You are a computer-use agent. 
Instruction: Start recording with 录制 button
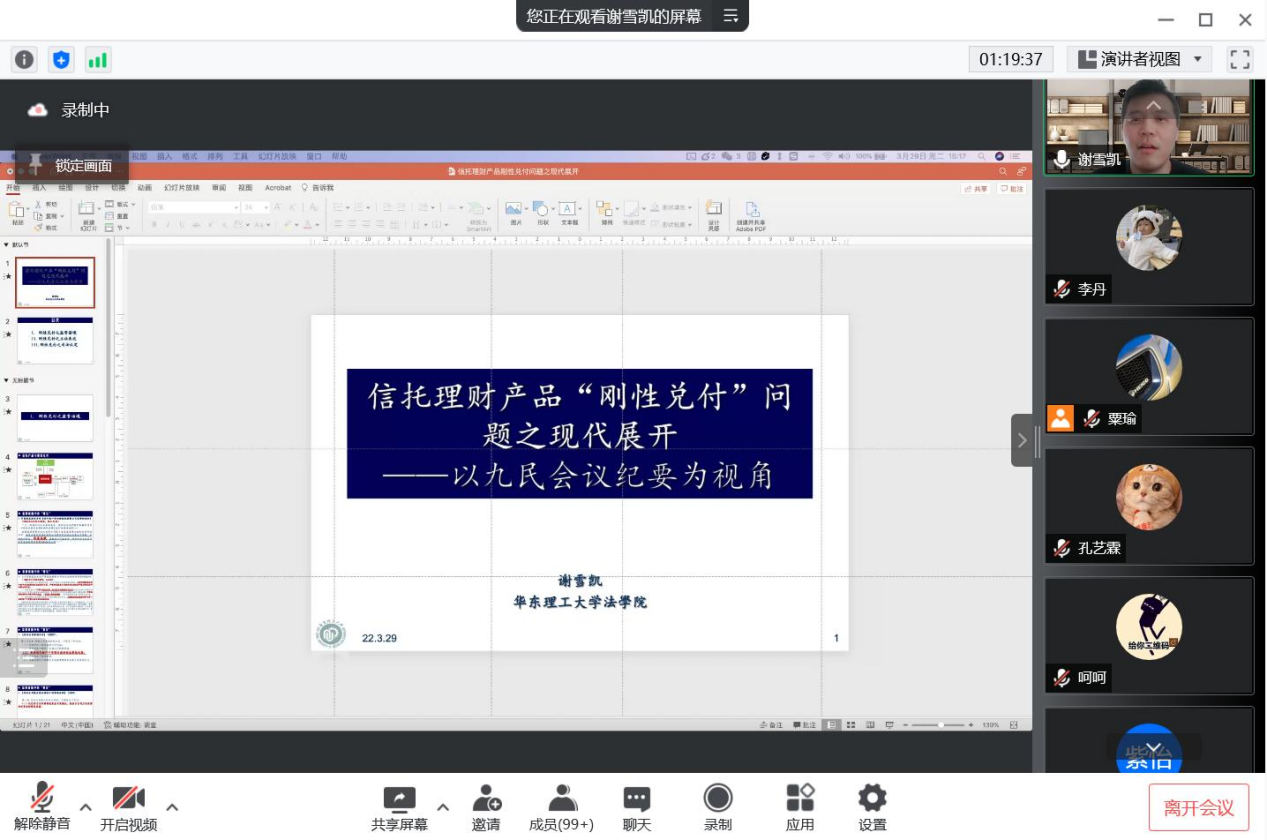(718, 806)
